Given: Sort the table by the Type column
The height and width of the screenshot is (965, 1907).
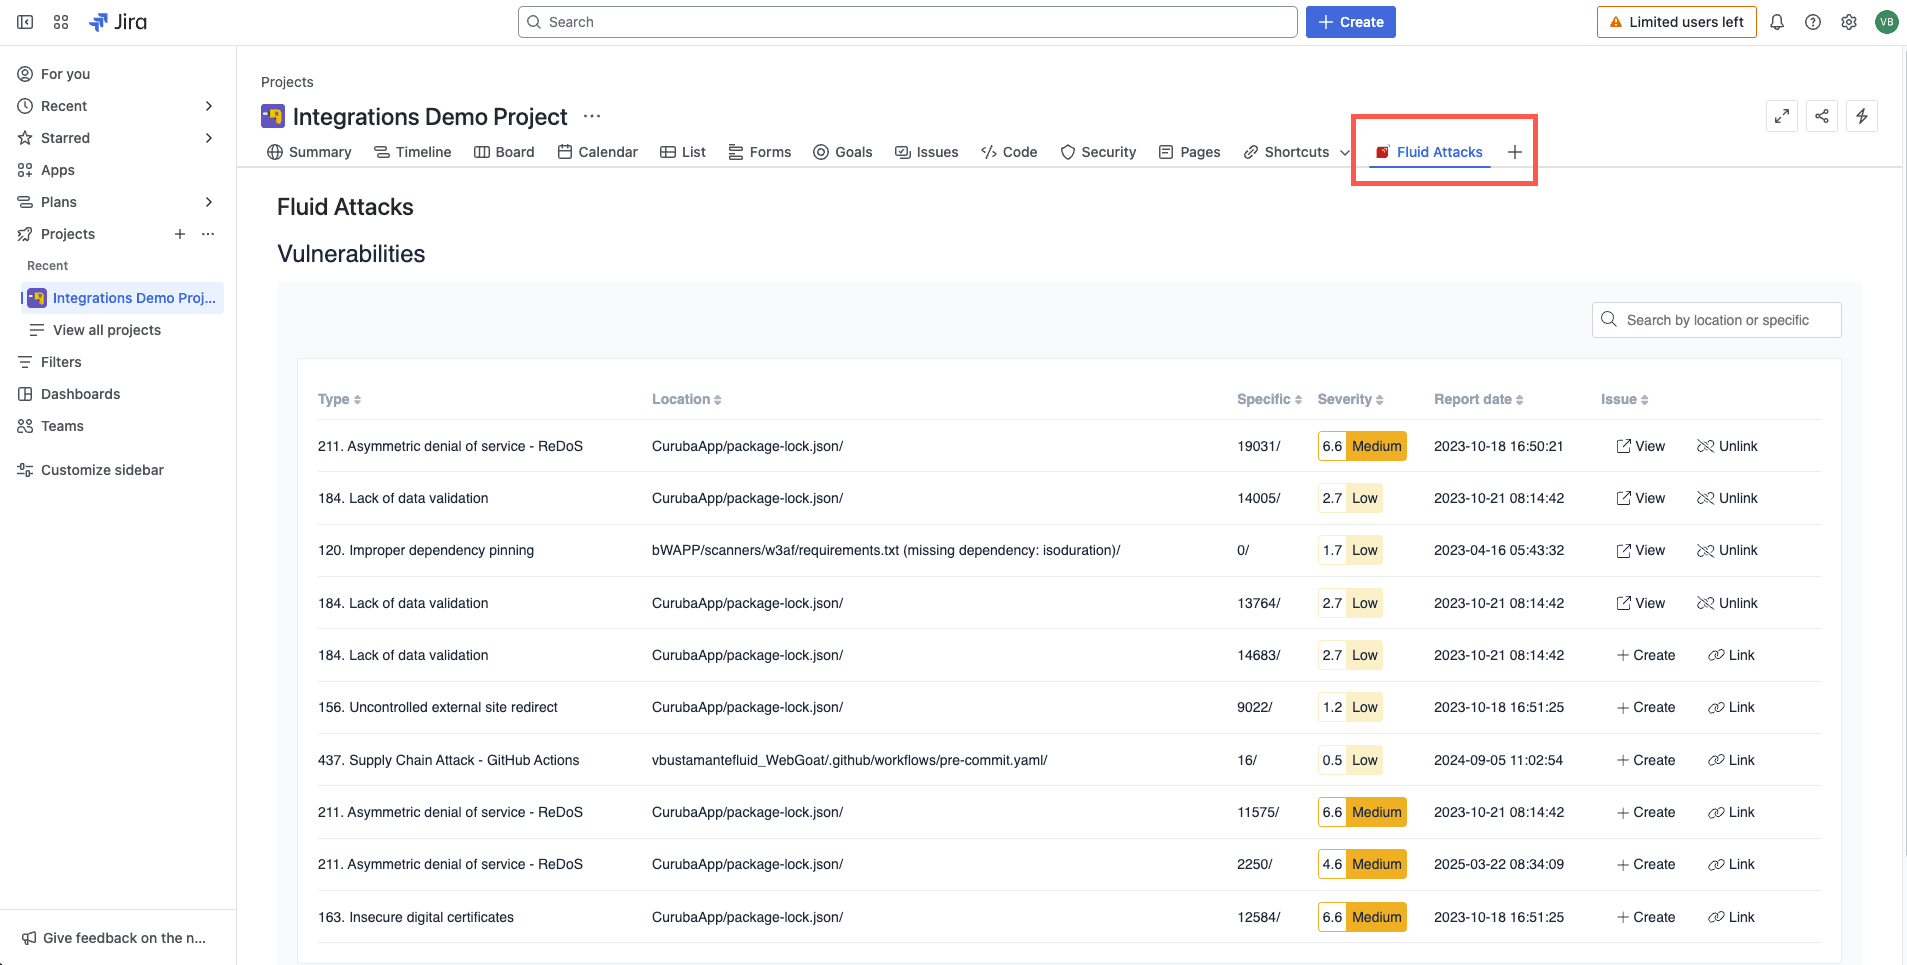Looking at the screenshot, I should tap(339, 399).
